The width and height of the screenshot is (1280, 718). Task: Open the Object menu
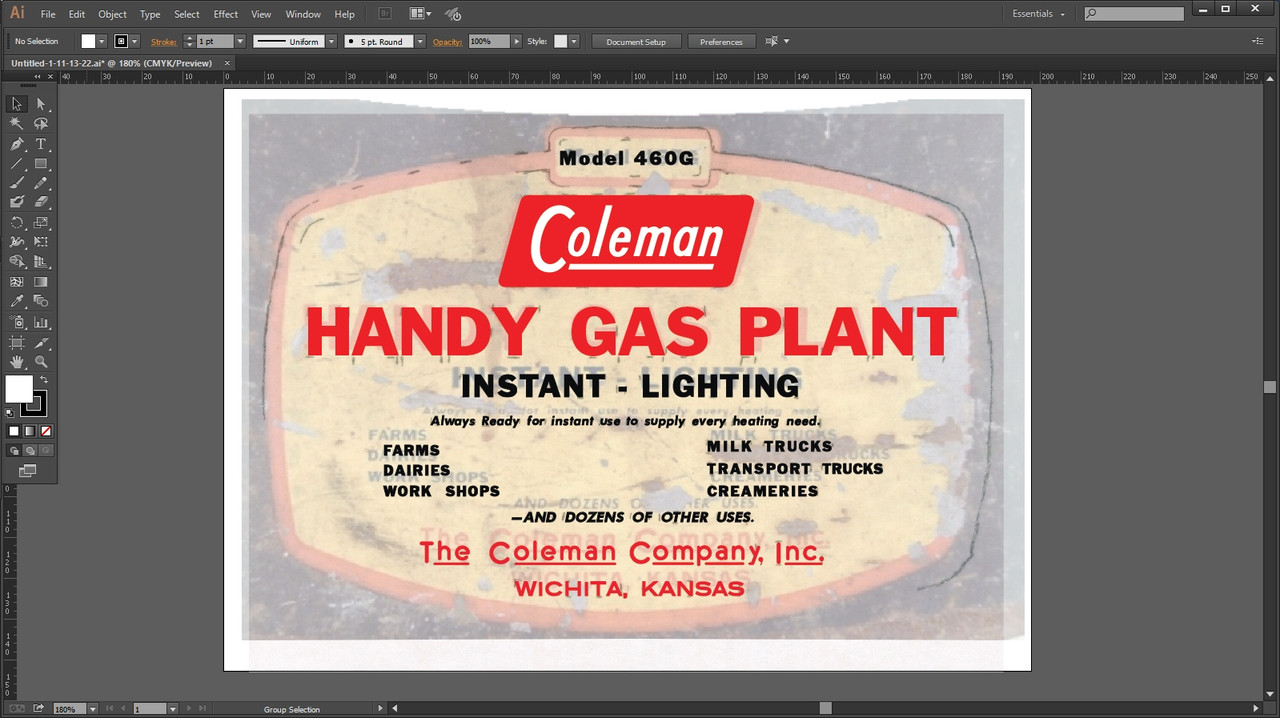(112, 14)
